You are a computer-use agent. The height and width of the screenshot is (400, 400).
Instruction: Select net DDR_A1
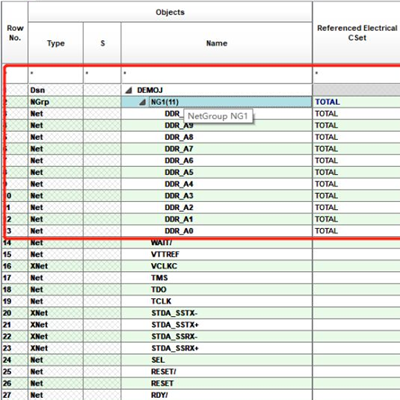click(217, 219)
